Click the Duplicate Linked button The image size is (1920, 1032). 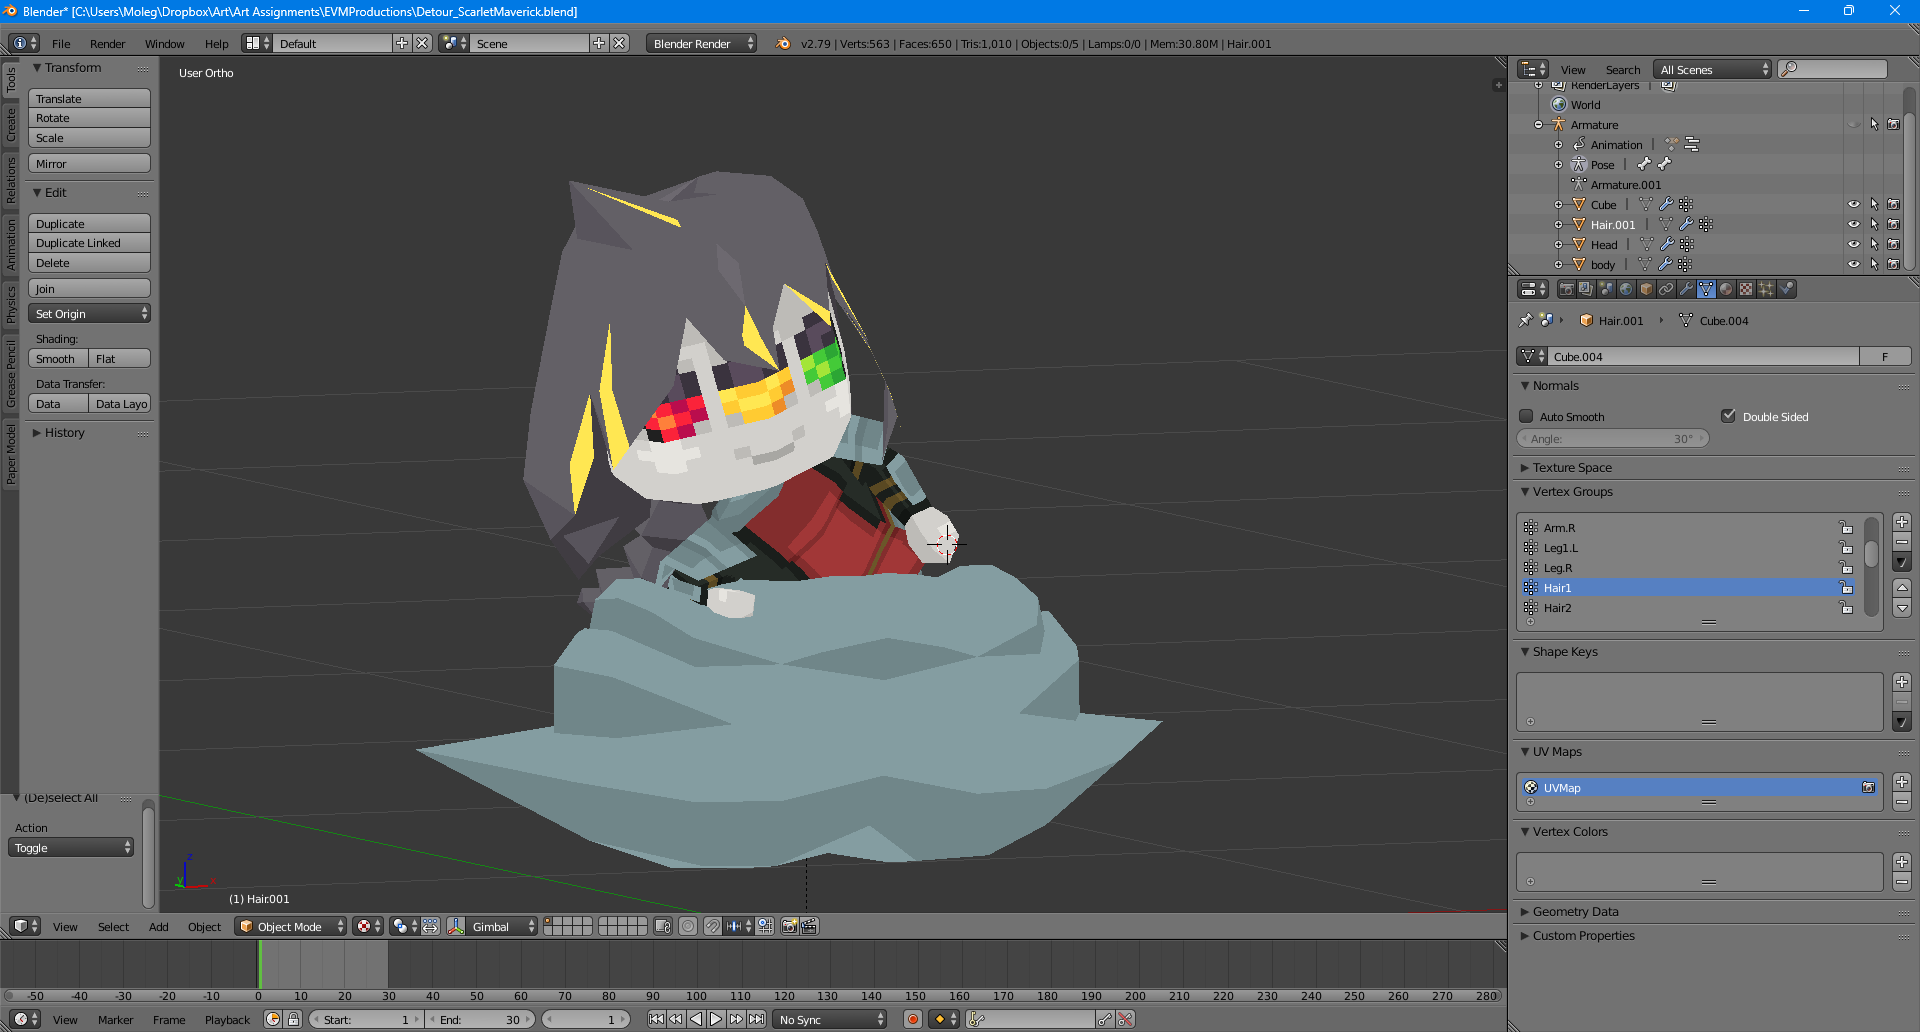coord(89,244)
